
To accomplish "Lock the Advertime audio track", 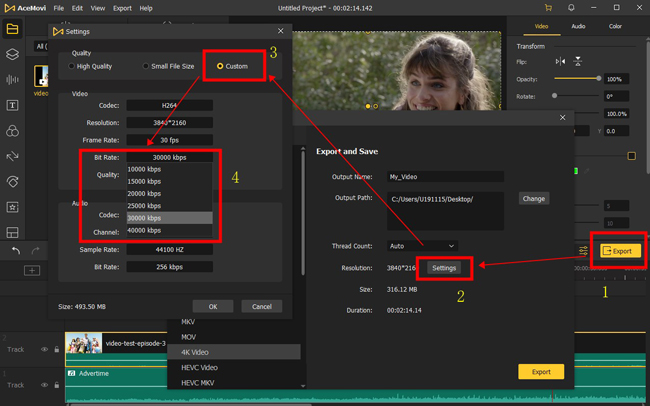I will (57, 385).
